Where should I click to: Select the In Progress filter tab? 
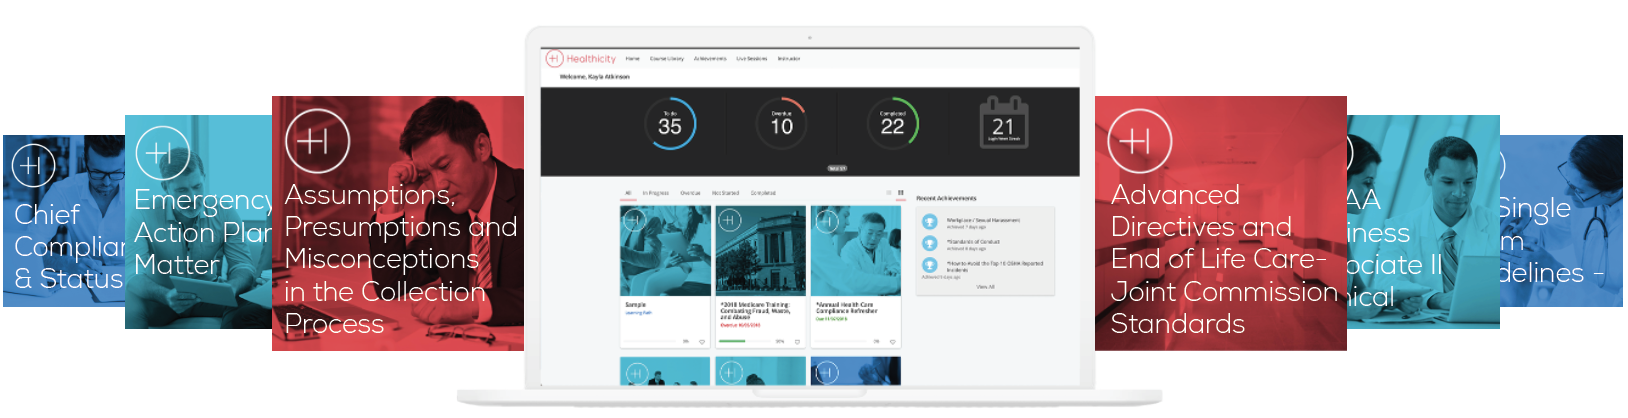(x=655, y=193)
